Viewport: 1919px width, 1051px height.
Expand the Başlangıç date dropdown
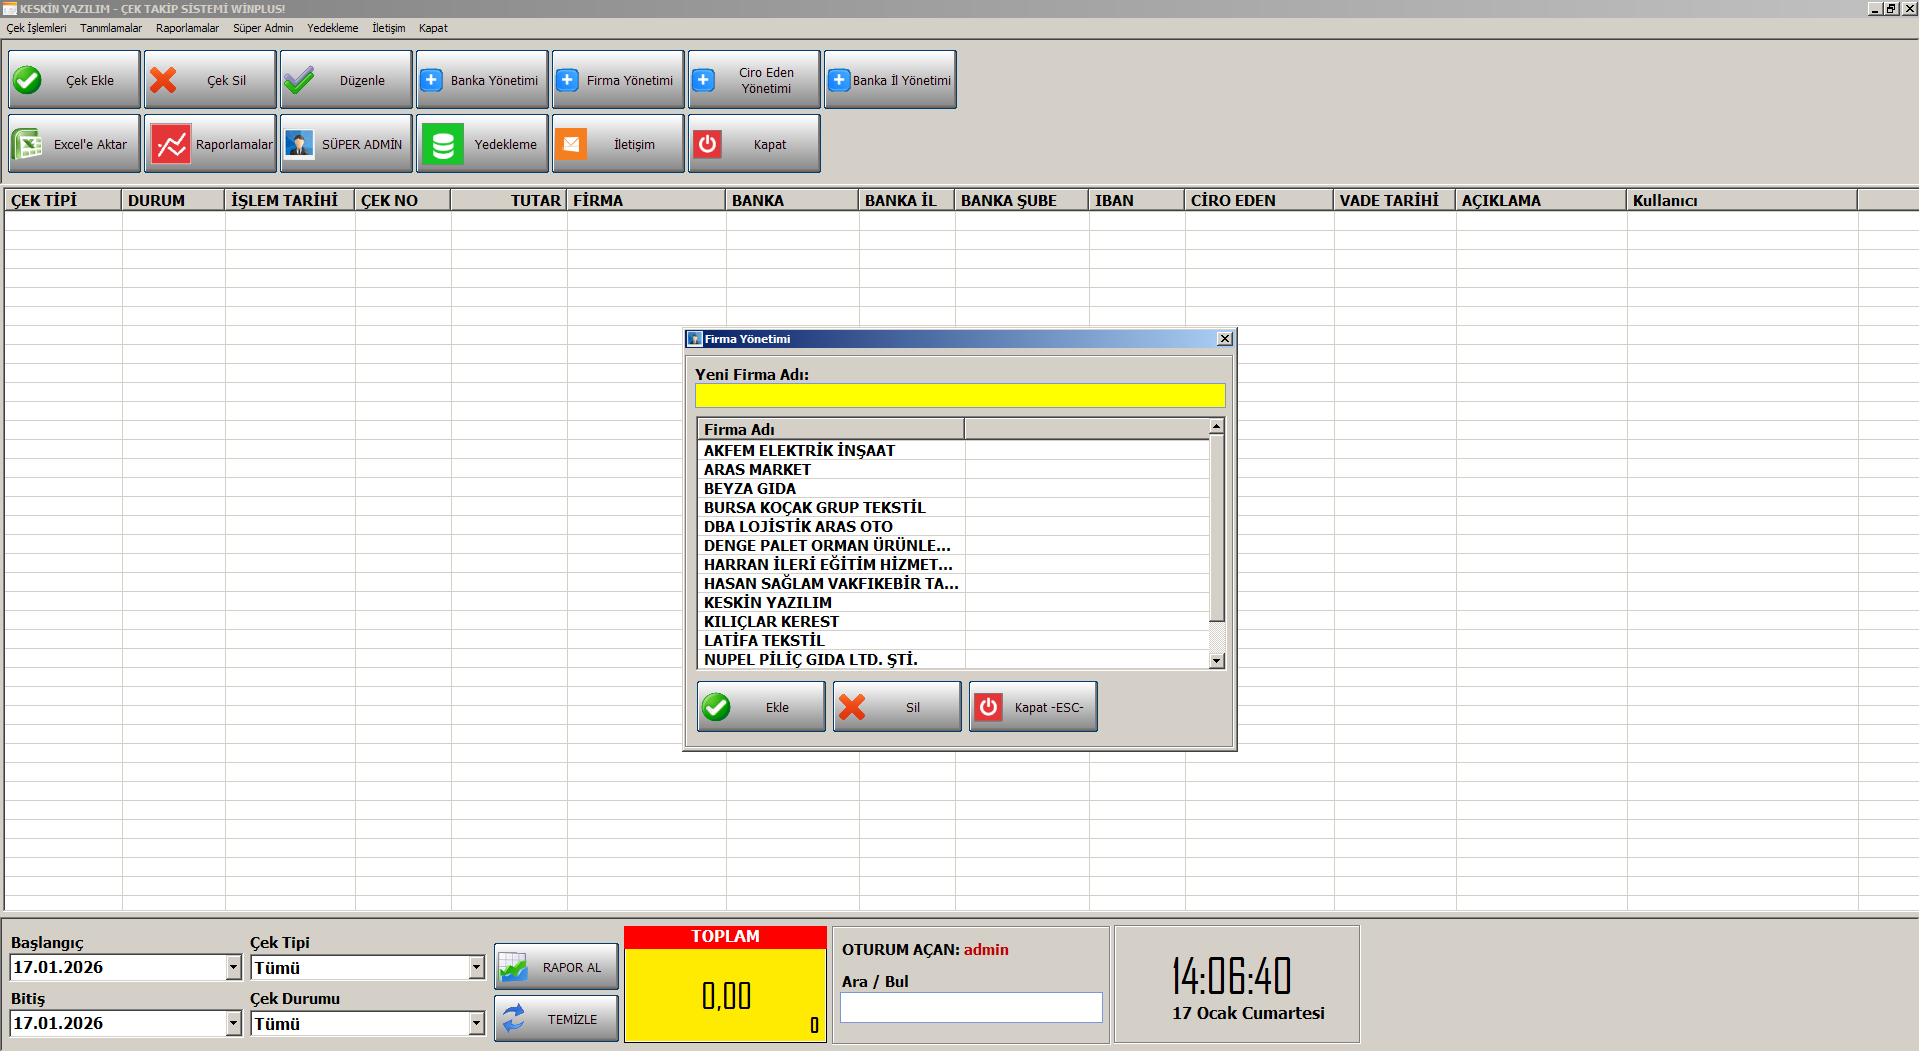233,967
